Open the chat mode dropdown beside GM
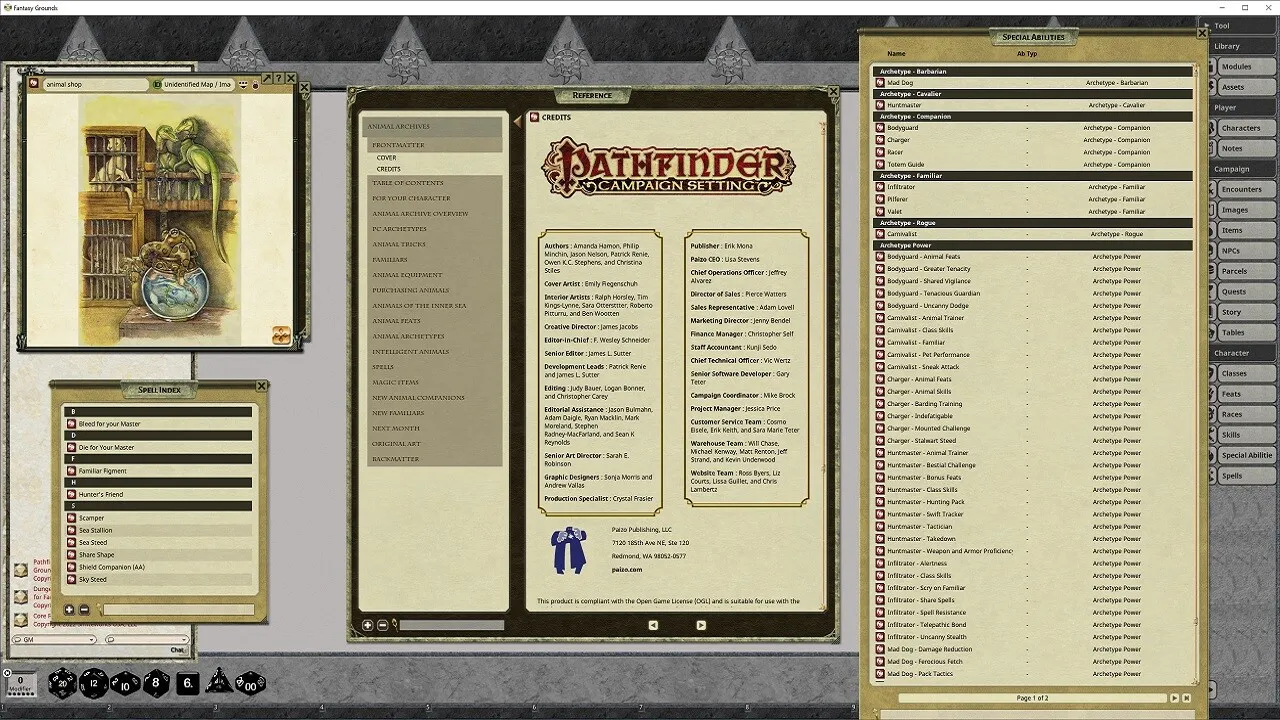The image size is (1280, 720). pyautogui.click(x=146, y=639)
